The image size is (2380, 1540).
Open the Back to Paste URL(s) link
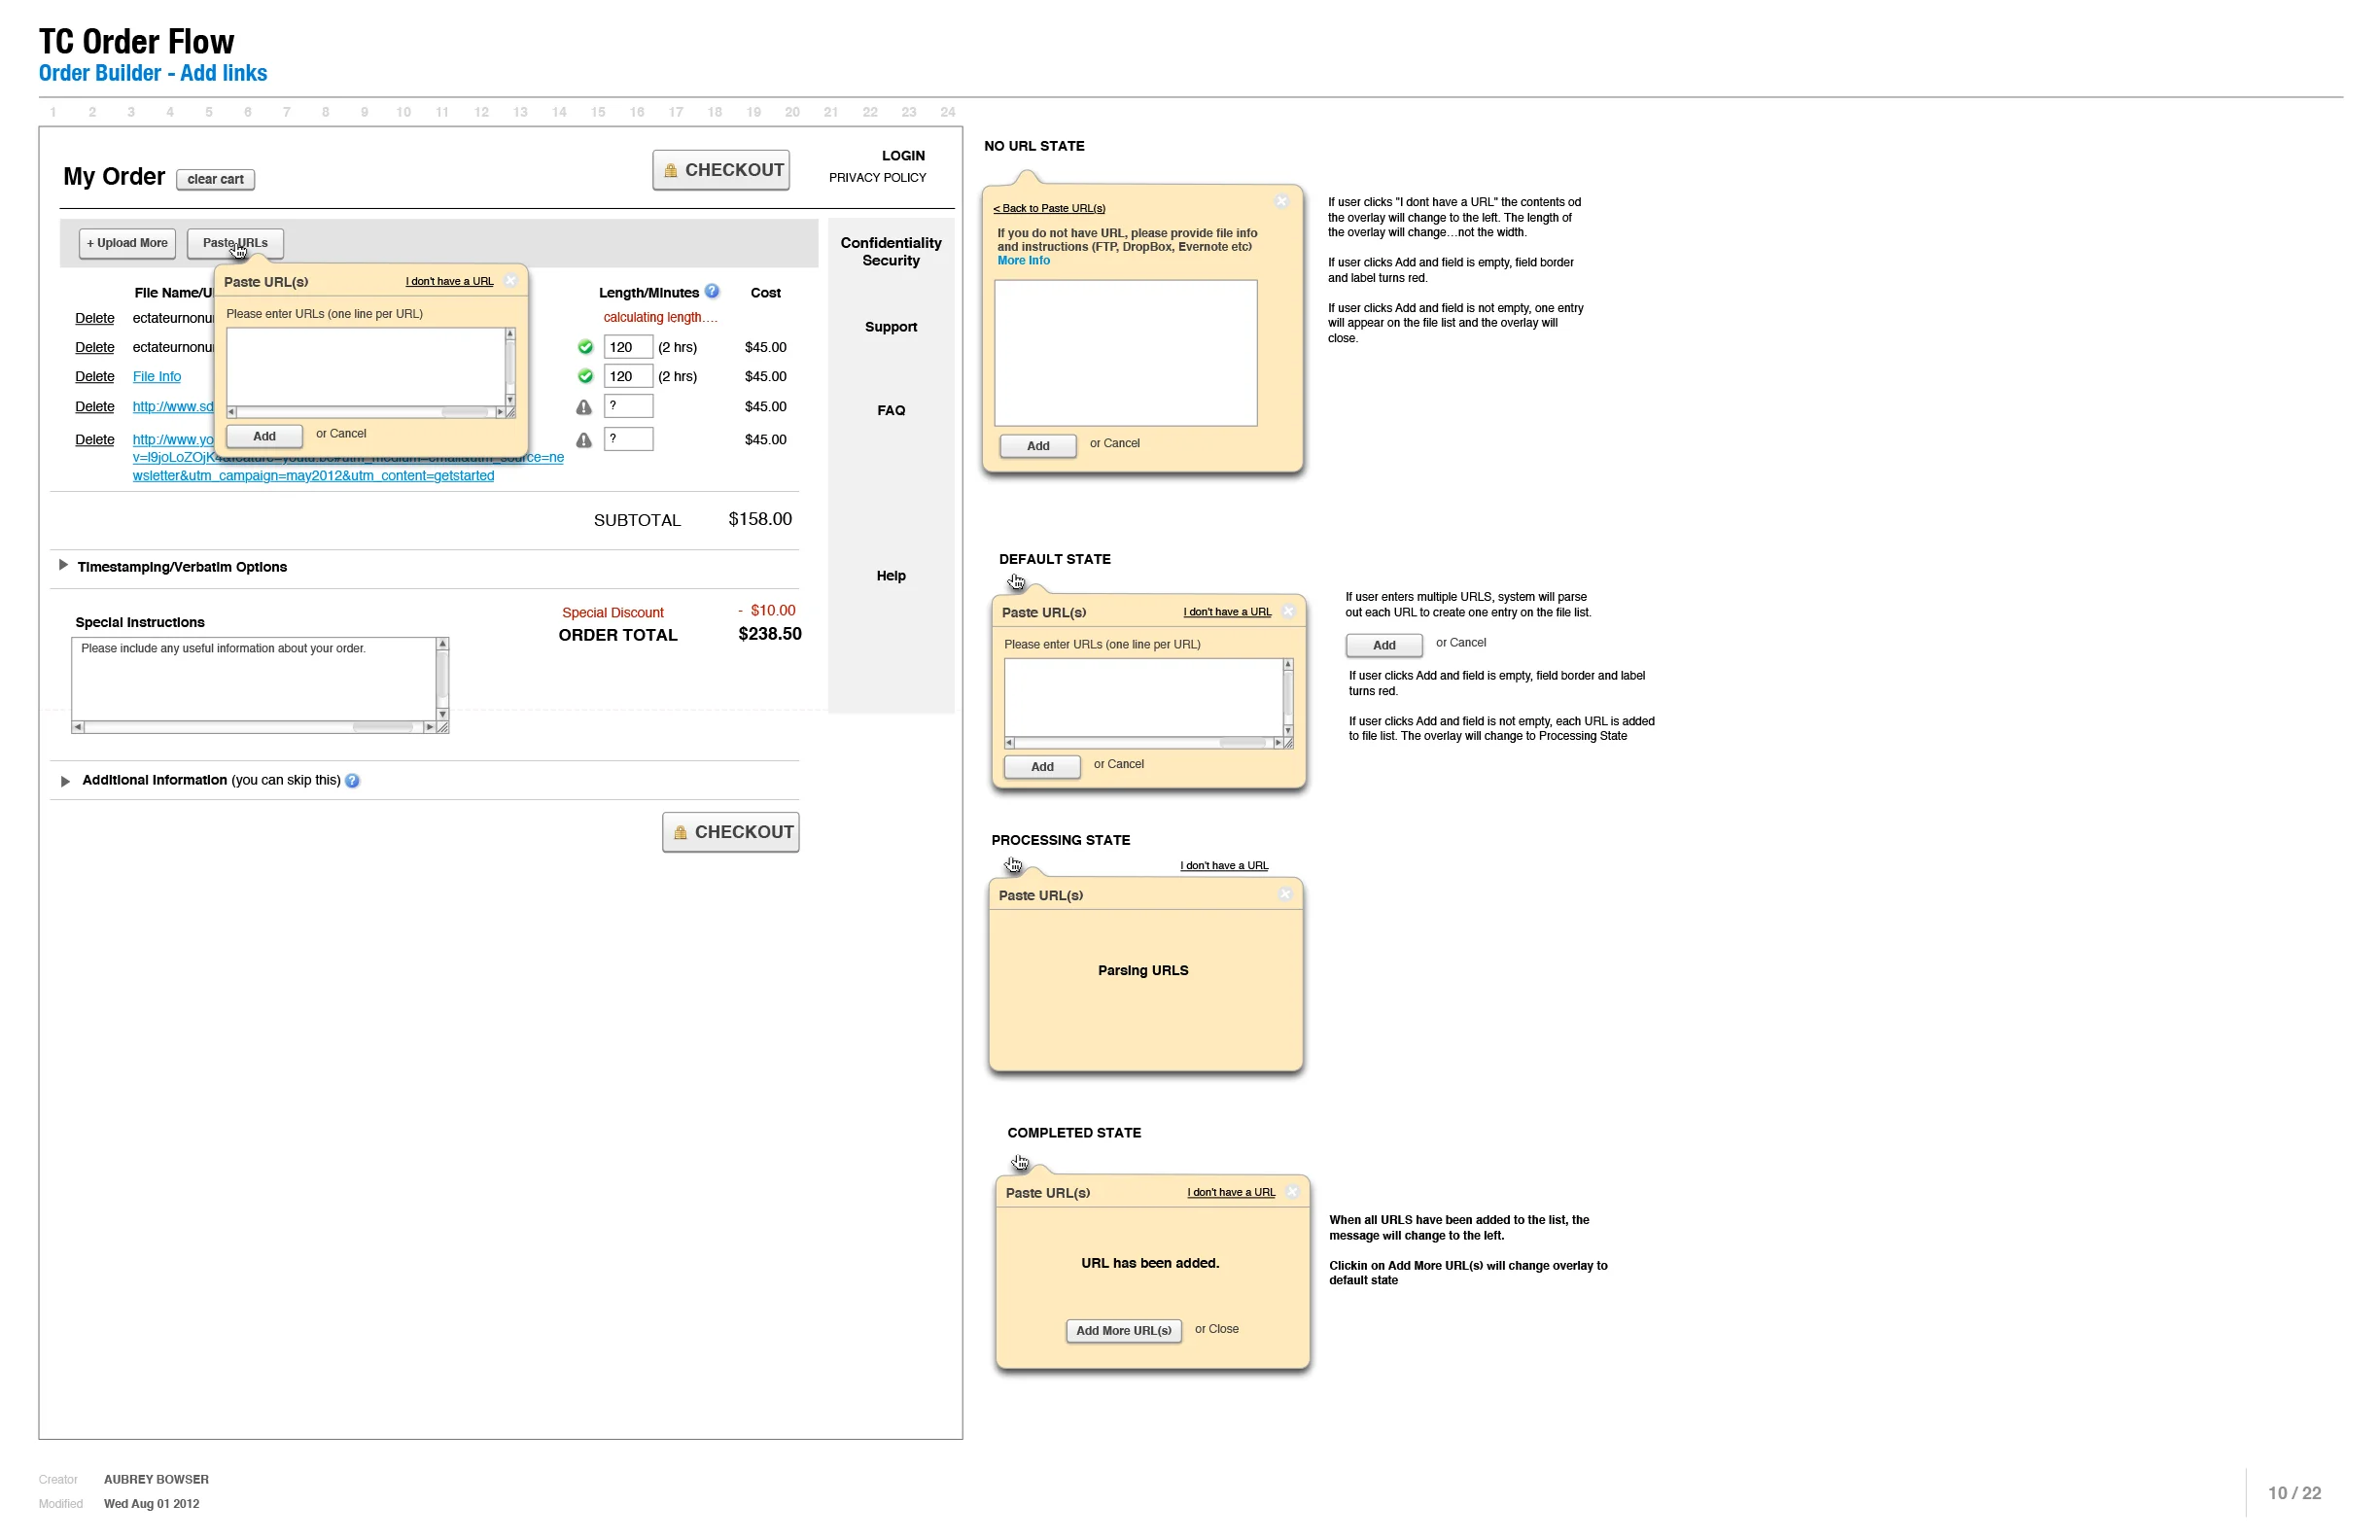(1049, 208)
